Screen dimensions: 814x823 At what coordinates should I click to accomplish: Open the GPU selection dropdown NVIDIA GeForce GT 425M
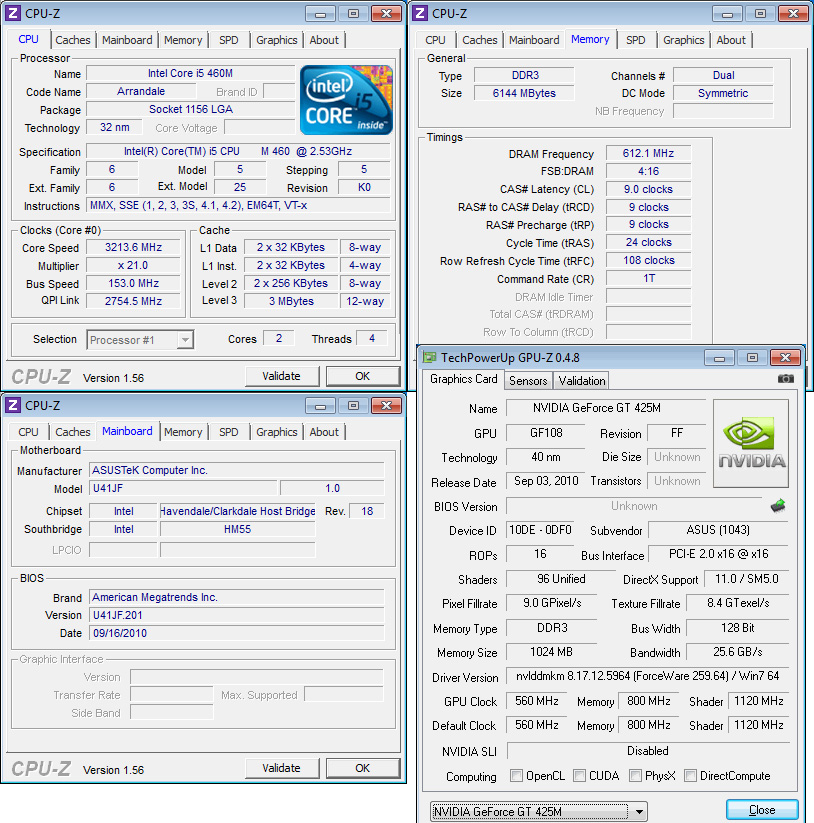pos(538,811)
